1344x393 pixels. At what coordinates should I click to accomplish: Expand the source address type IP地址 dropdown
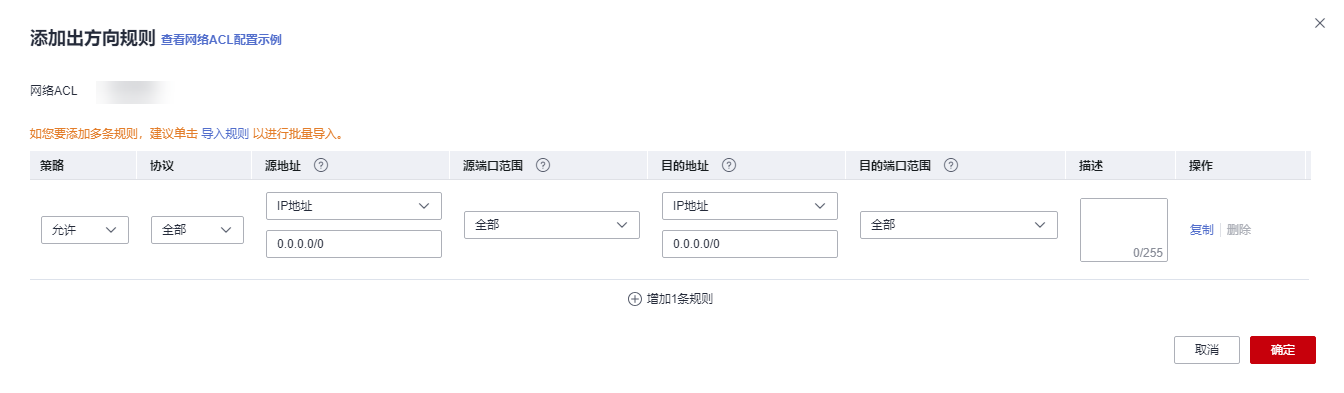point(354,206)
